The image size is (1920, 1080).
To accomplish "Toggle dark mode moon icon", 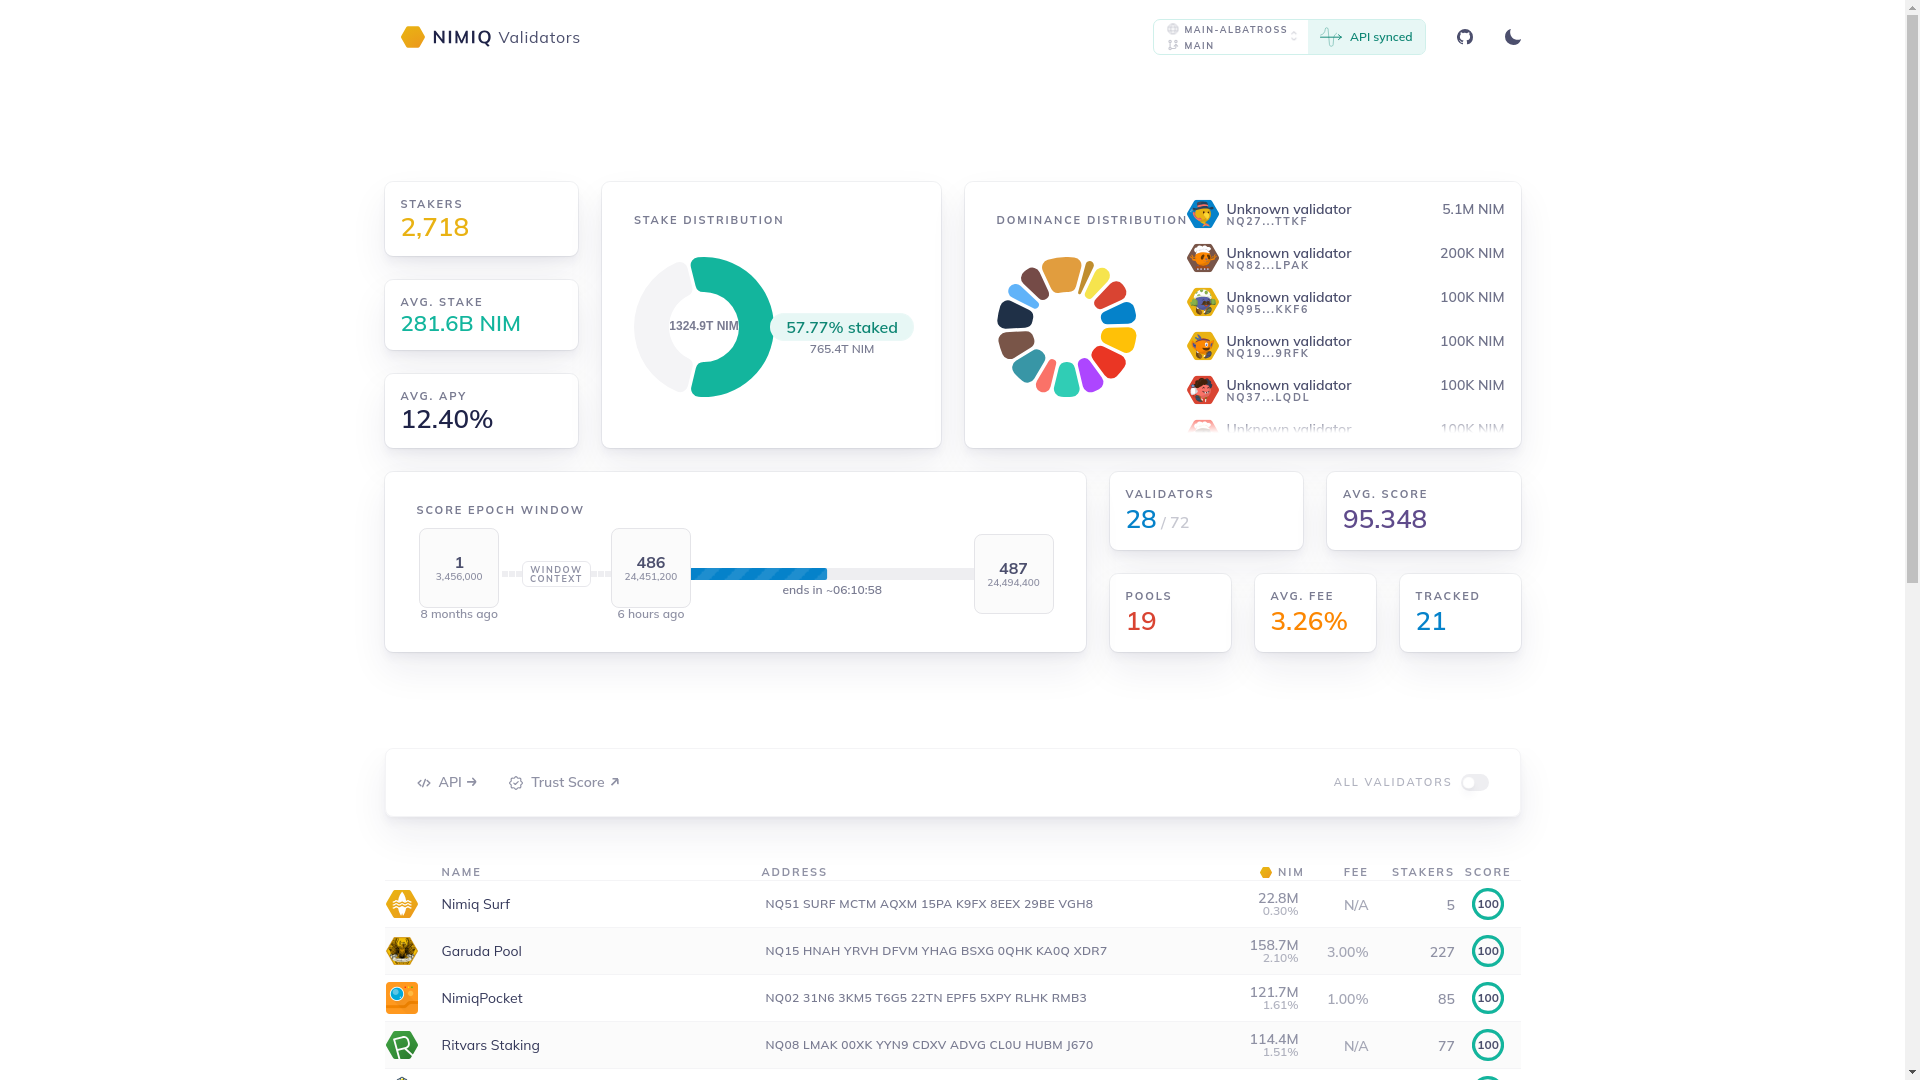I will click(x=1513, y=37).
